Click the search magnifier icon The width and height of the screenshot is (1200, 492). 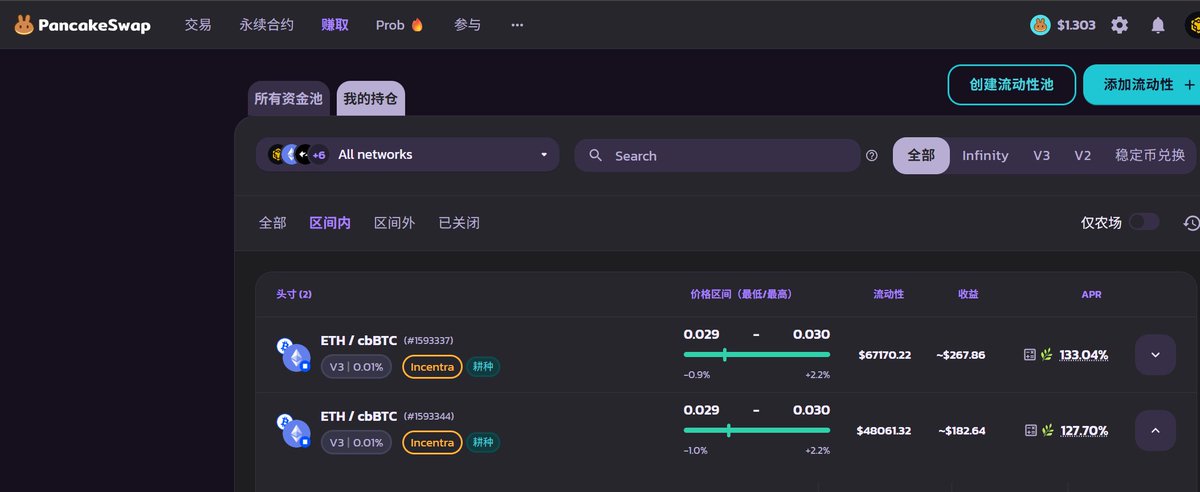[x=596, y=156]
